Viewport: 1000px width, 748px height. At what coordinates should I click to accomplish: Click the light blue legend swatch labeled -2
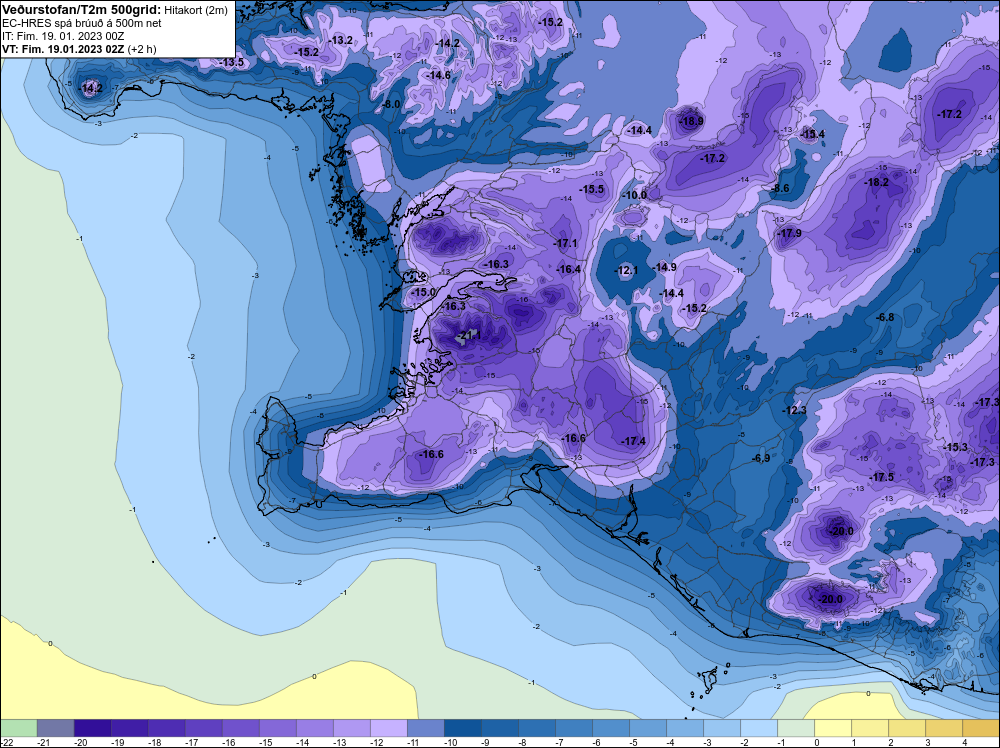tap(758, 728)
